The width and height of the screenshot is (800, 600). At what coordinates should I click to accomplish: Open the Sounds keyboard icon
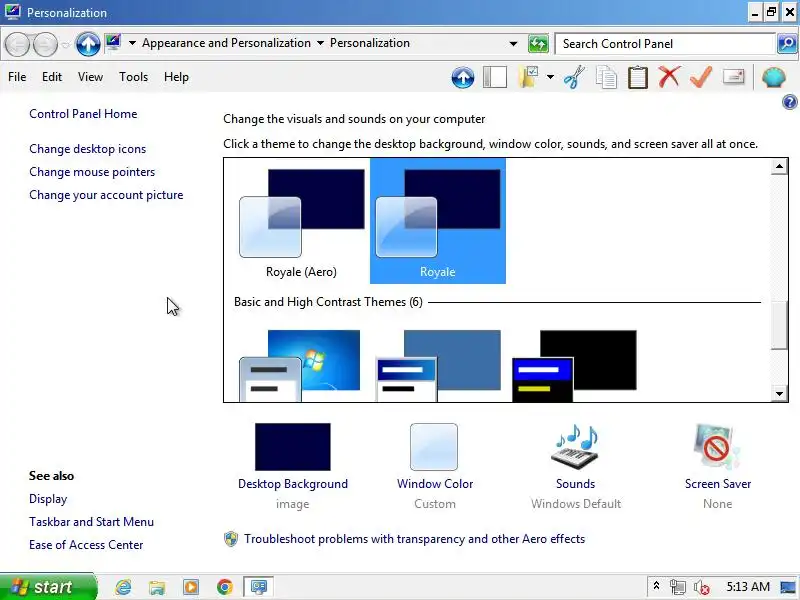576,446
